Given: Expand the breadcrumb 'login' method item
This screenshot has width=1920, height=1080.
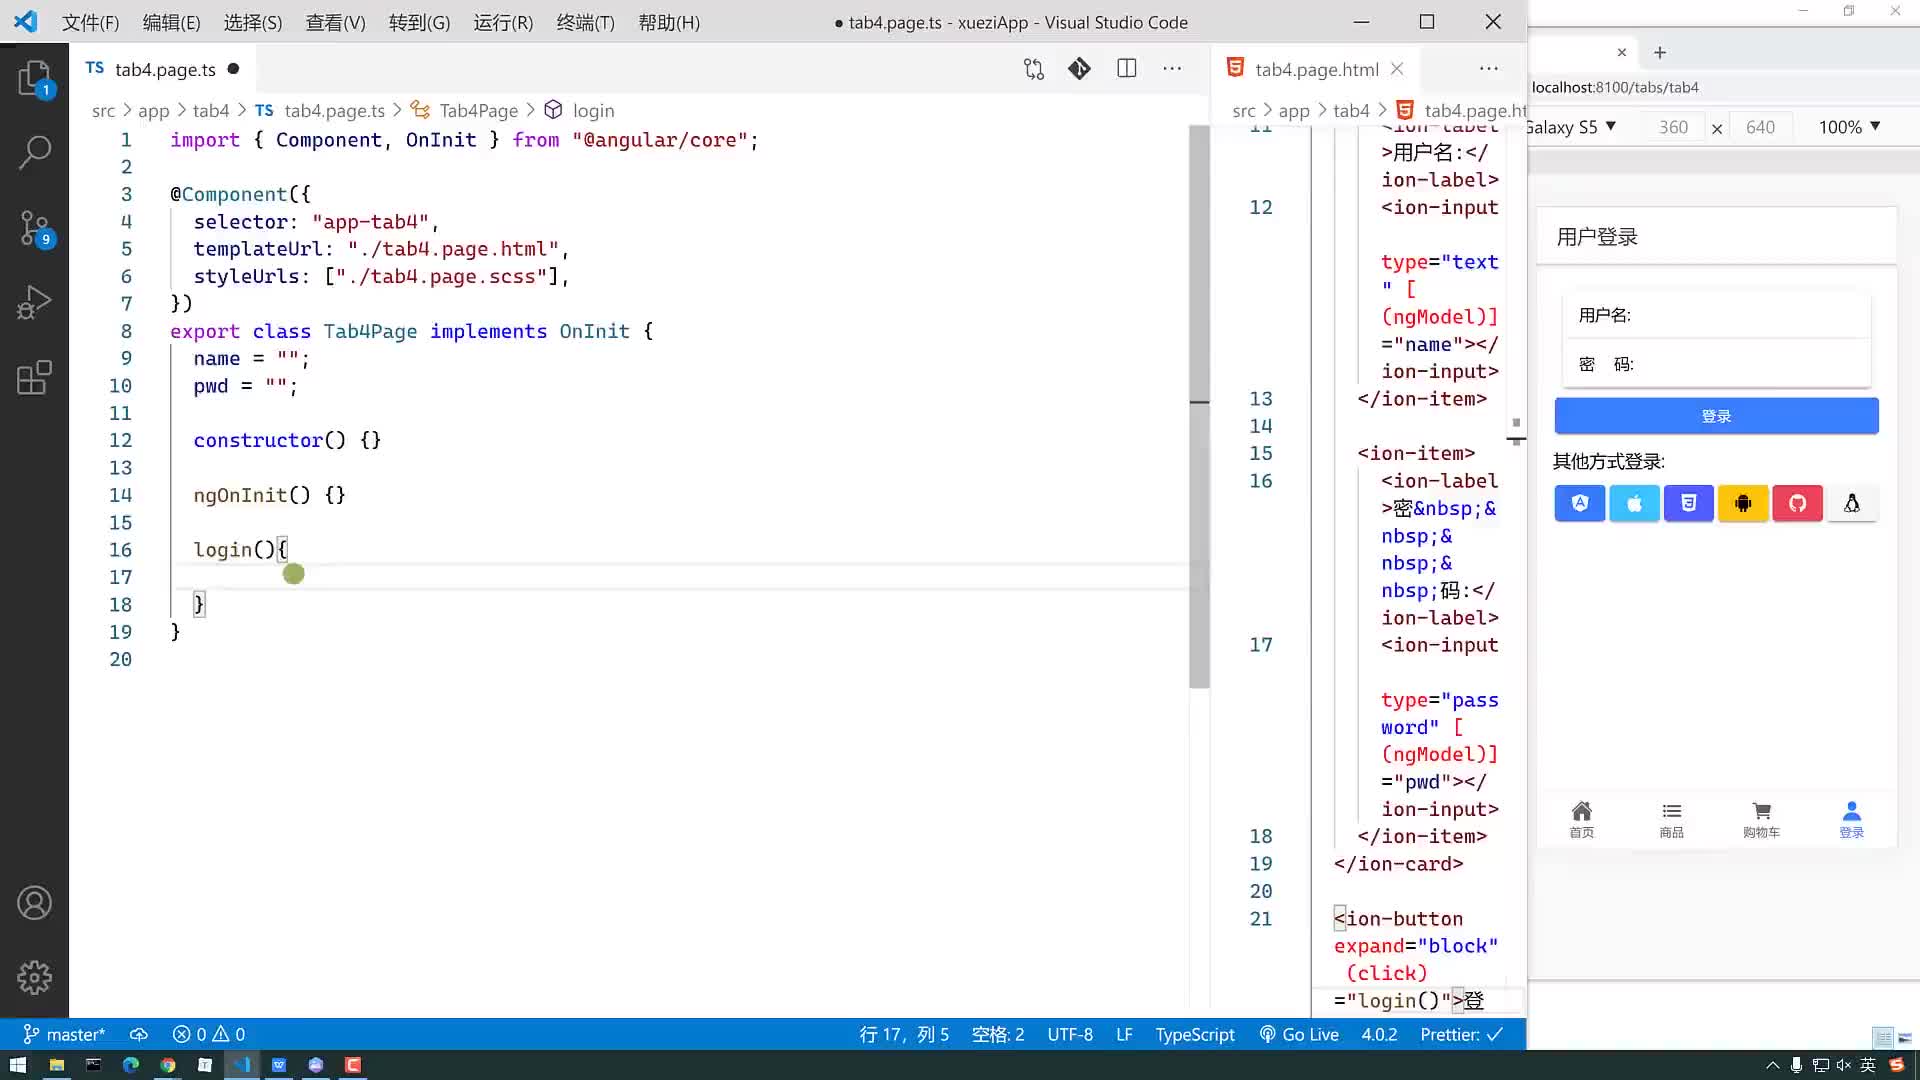Looking at the screenshot, I should pyautogui.click(x=593, y=109).
